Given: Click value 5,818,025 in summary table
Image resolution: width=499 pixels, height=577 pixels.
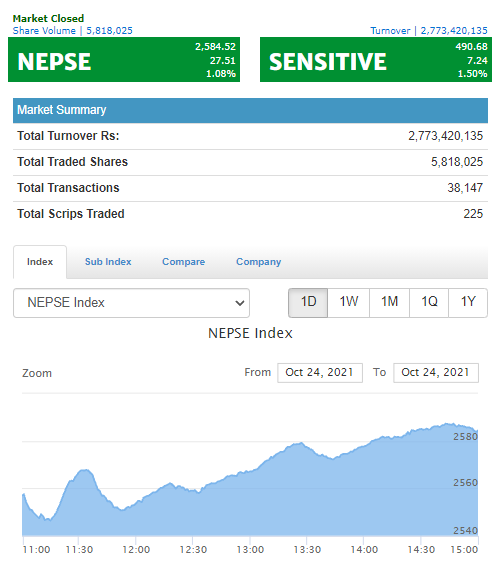Looking at the screenshot, I should click(x=457, y=162).
